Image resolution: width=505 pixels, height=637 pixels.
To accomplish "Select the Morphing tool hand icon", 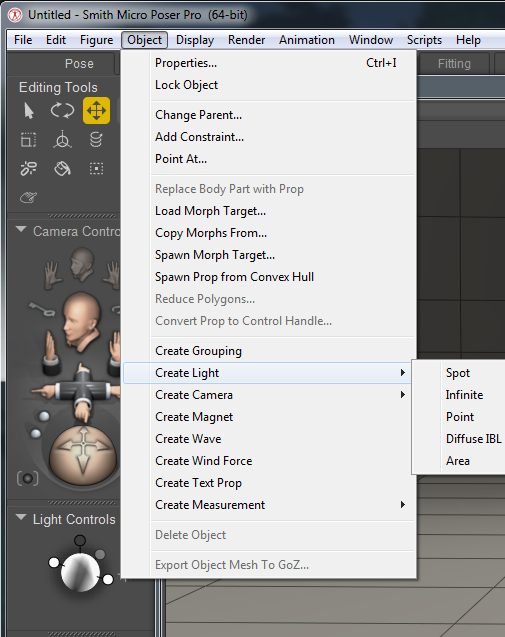I will pos(28,198).
